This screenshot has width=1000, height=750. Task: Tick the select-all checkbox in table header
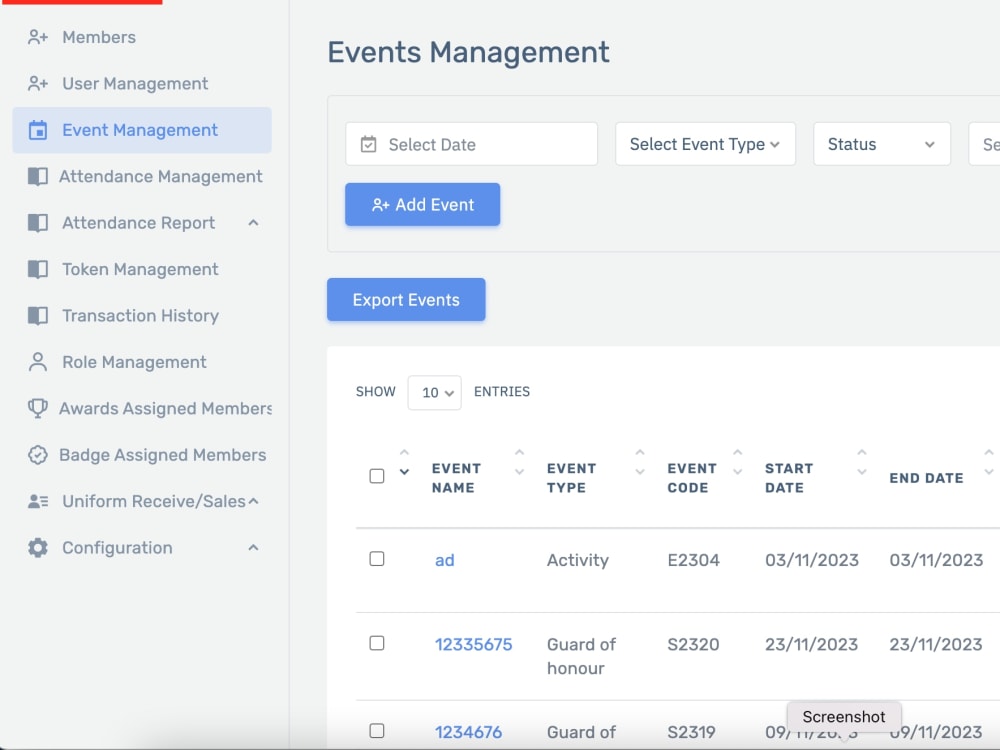tap(377, 476)
